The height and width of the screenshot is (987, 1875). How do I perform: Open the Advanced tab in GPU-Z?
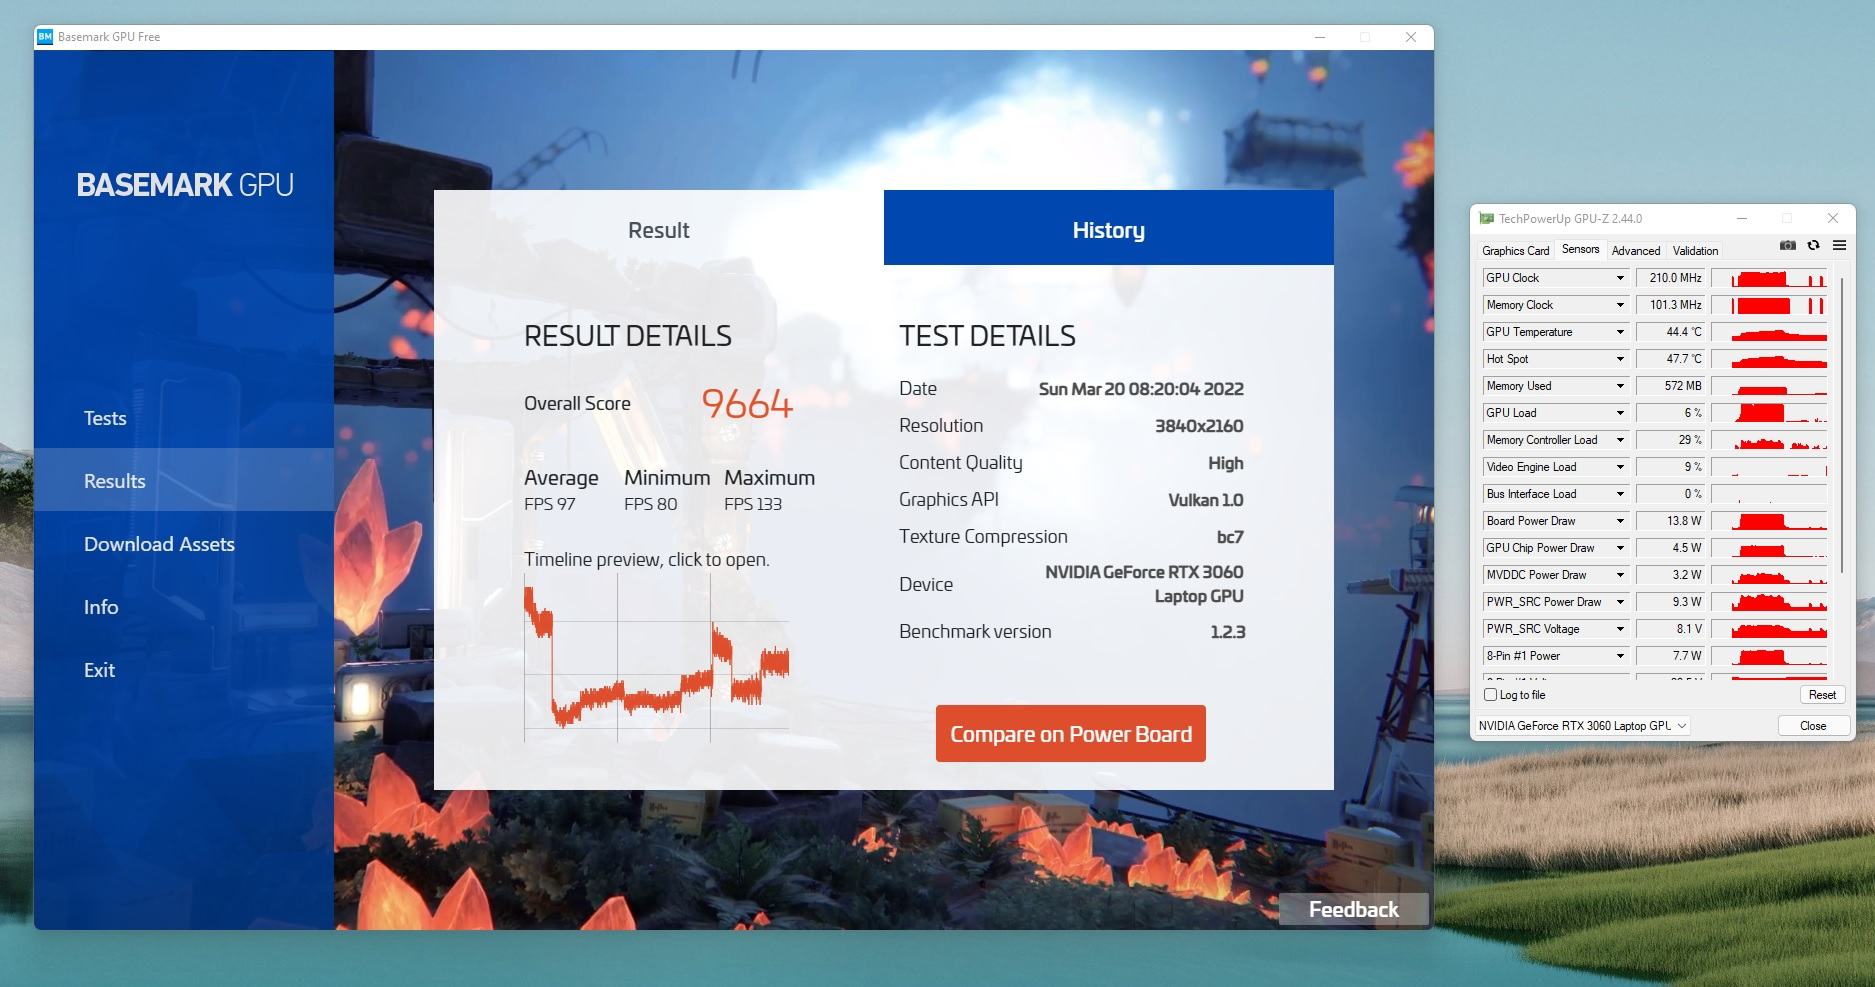click(x=1636, y=251)
